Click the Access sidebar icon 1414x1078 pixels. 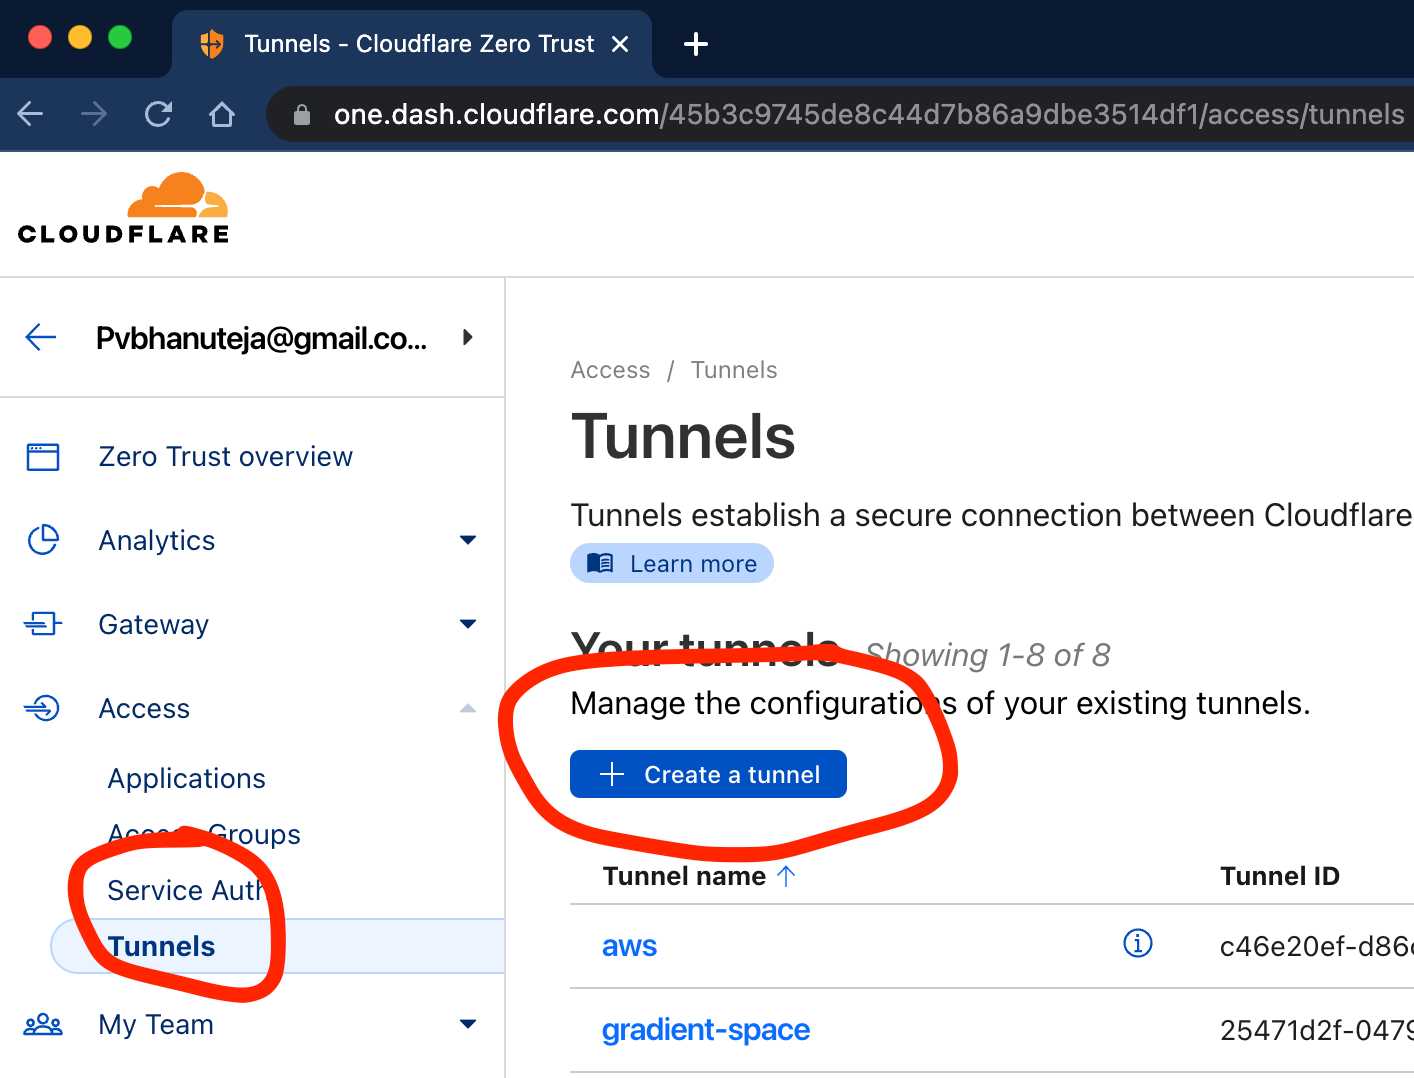pyautogui.click(x=43, y=708)
